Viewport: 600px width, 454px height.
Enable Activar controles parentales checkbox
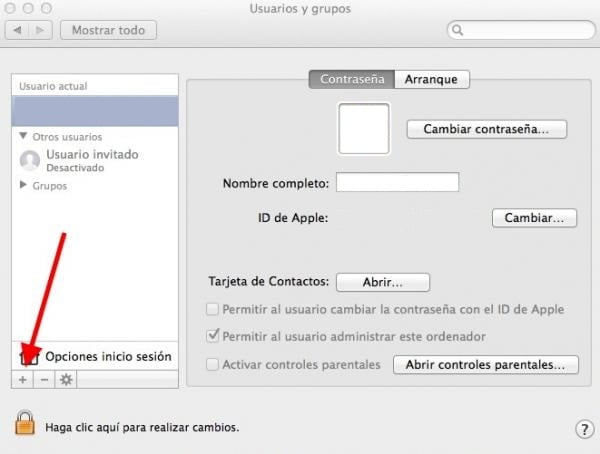pyautogui.click(x=212, y=365)
